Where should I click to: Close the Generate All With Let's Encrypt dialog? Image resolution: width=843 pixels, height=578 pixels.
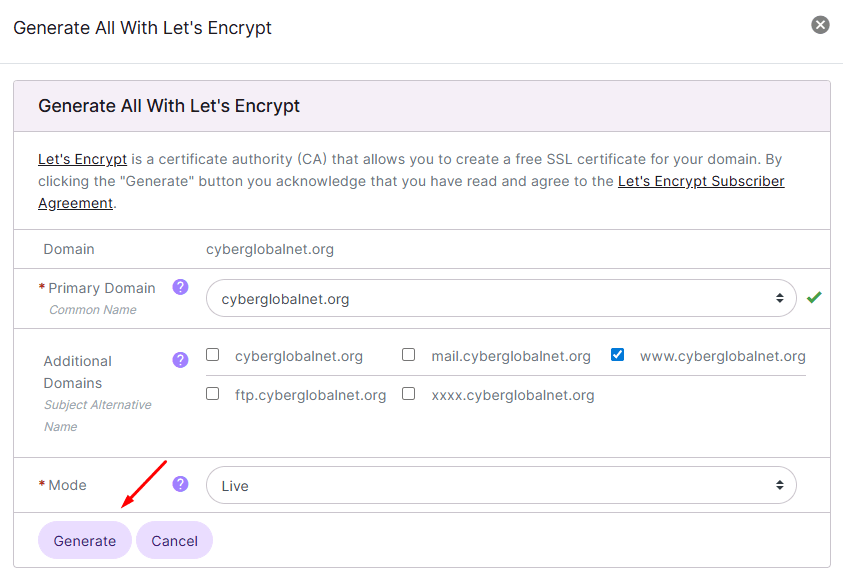click(x=820, y=25)
